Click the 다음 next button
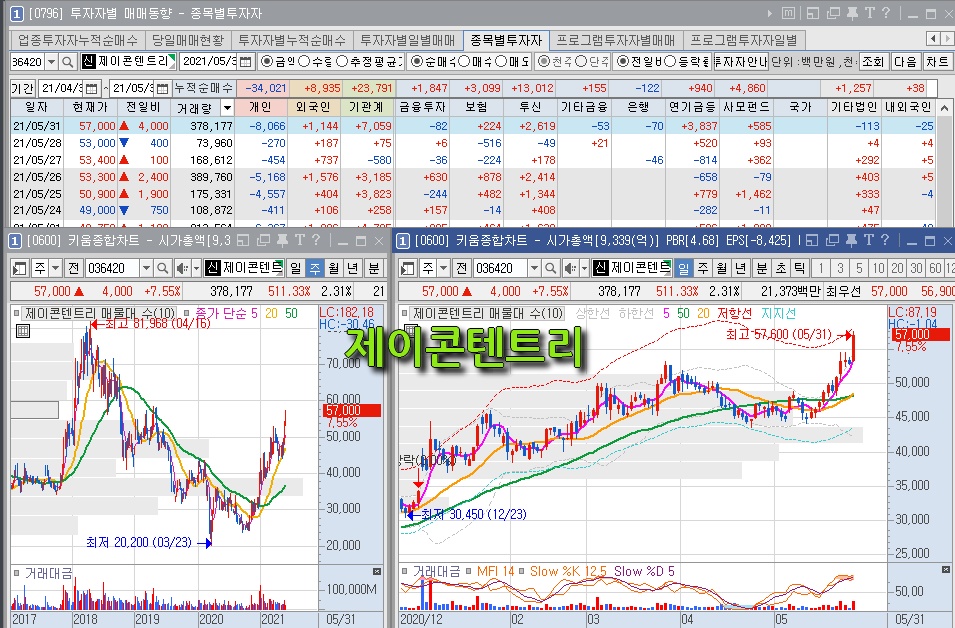The height and width of the screenshot is (628, 955). [x=905, y=62]
